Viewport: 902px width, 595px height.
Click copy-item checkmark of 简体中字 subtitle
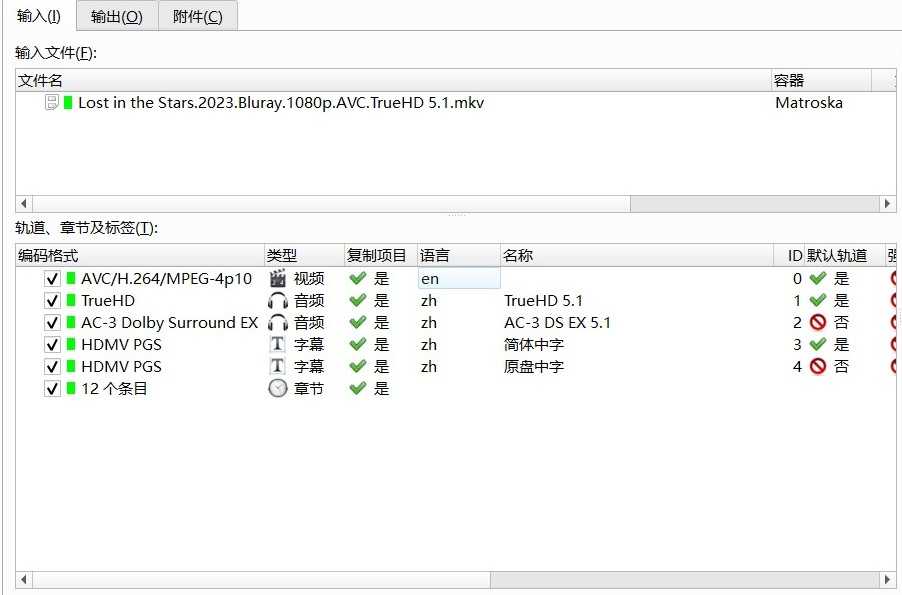point(357,344)
